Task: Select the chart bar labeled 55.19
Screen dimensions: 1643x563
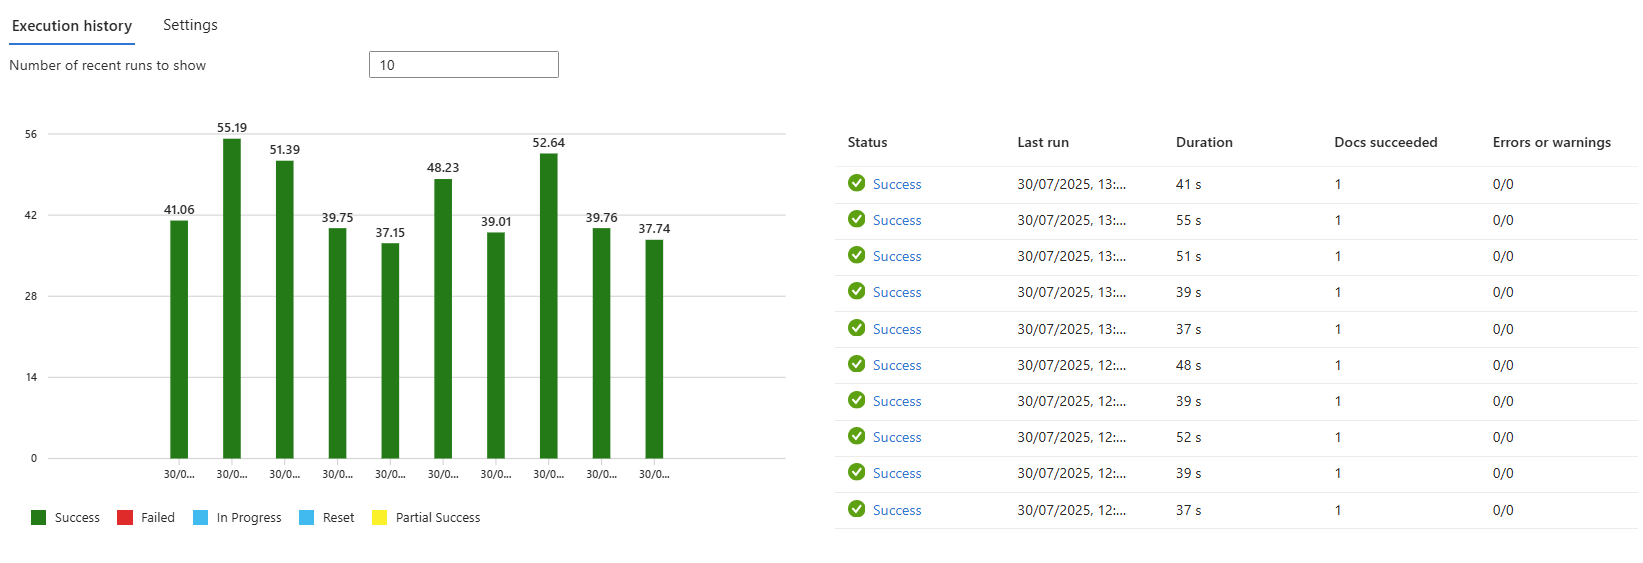Action: 232,298
